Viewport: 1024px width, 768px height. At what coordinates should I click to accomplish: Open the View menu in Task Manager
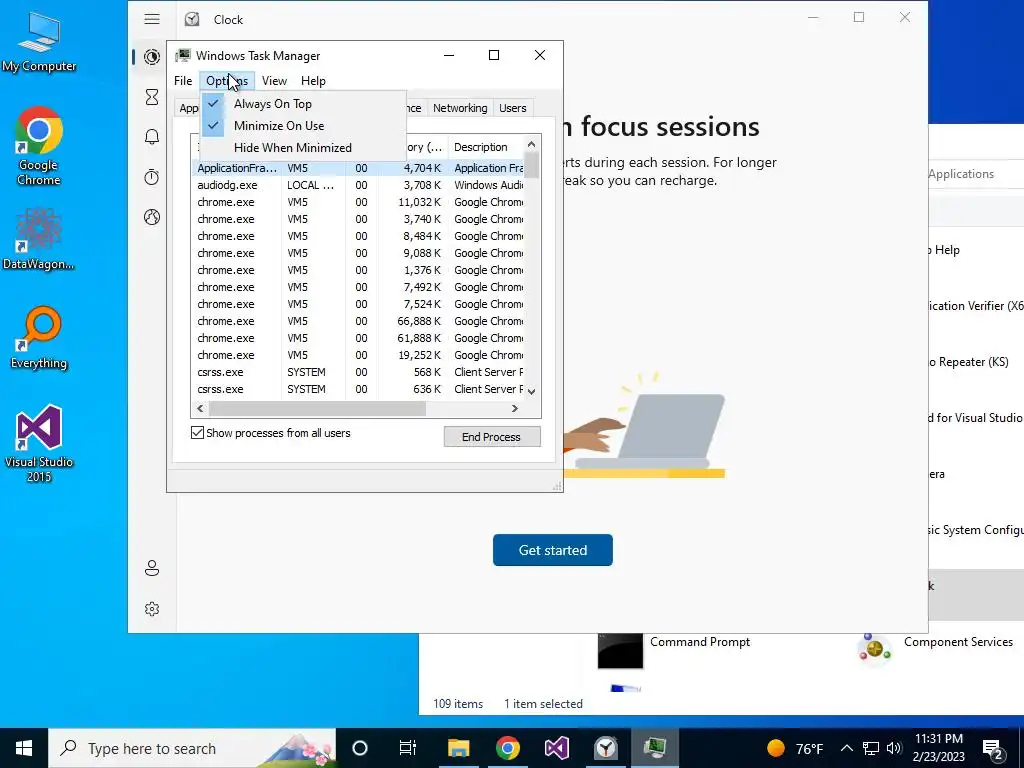coord(274,80)
